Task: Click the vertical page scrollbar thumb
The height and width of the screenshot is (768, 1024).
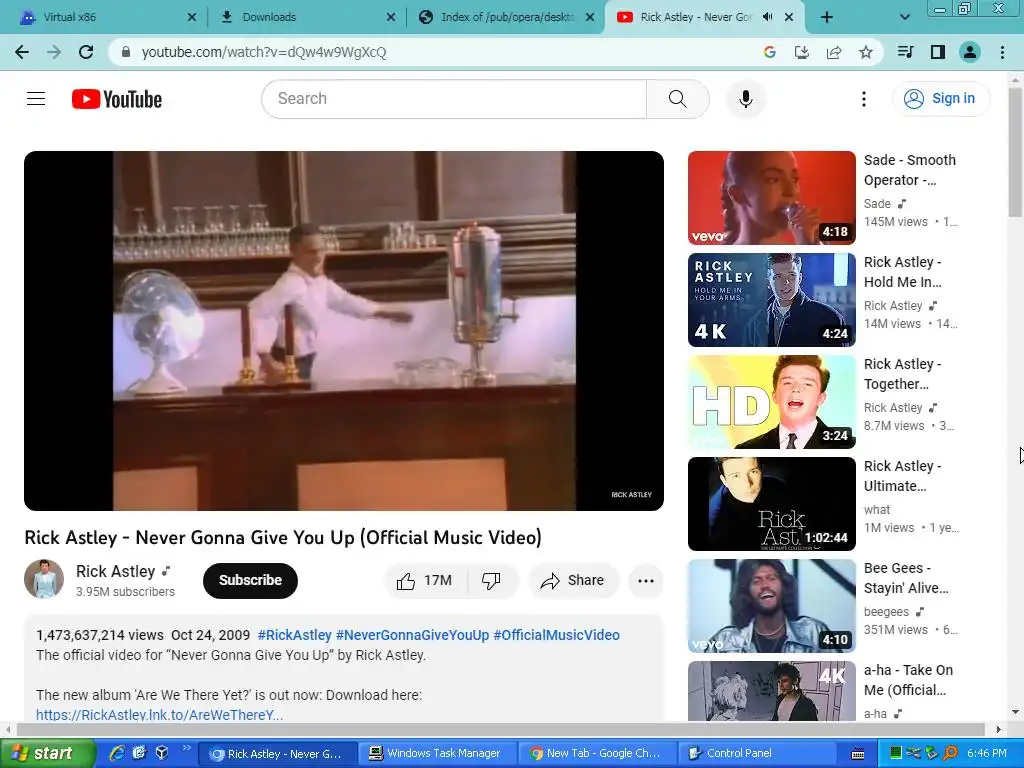Action: (1015, 152)
